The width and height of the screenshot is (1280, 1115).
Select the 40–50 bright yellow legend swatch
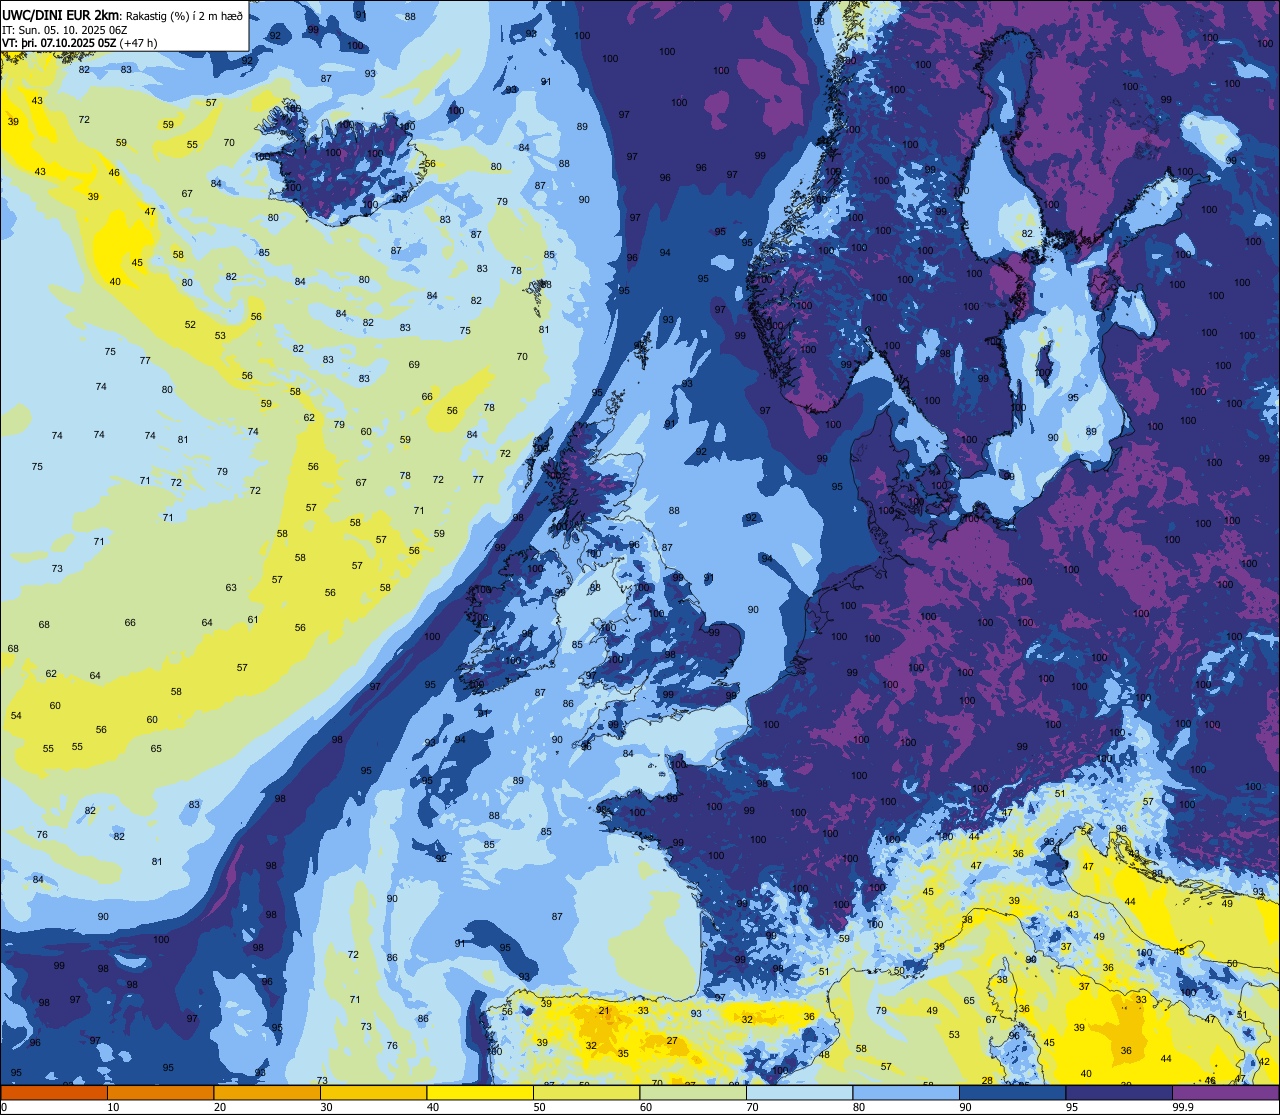(480, 1092)
